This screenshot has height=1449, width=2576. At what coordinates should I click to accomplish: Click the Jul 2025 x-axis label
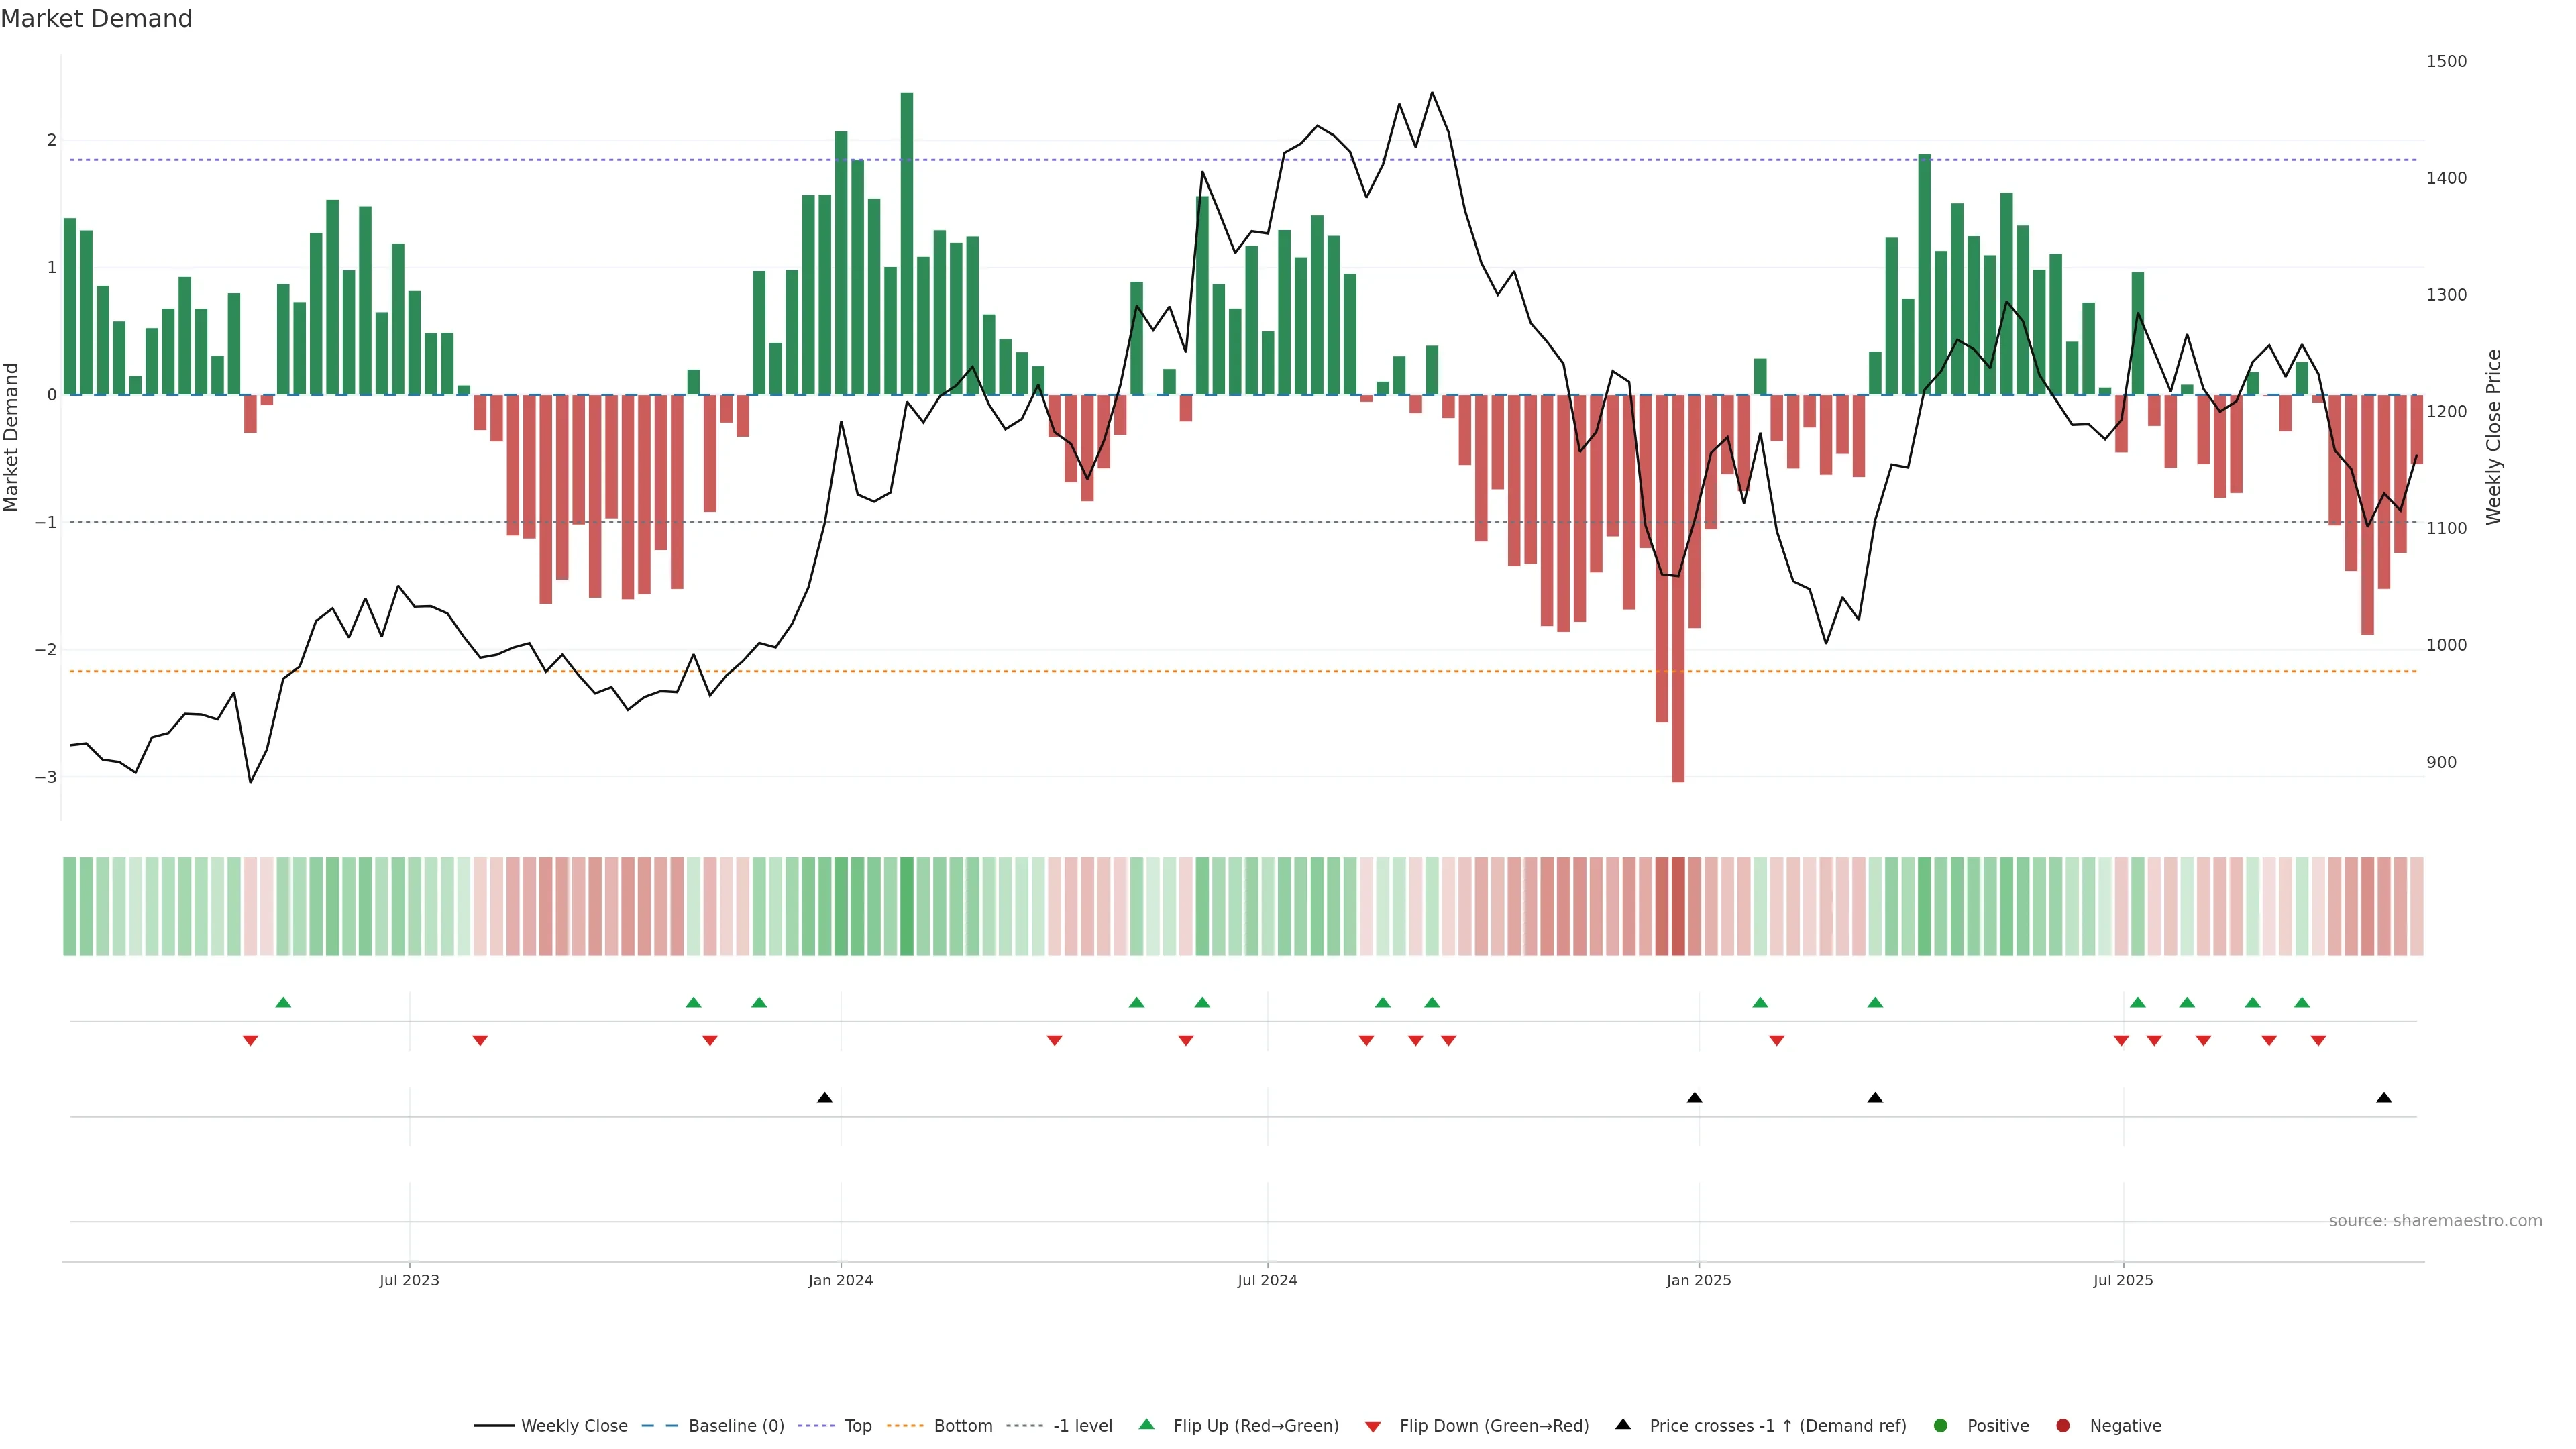point(2123,1280)
